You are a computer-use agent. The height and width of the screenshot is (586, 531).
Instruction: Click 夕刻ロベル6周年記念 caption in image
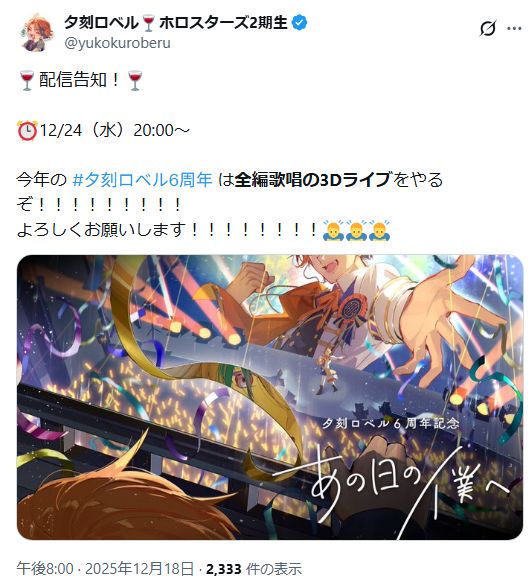pyautogui.click(x=391, y=423)
